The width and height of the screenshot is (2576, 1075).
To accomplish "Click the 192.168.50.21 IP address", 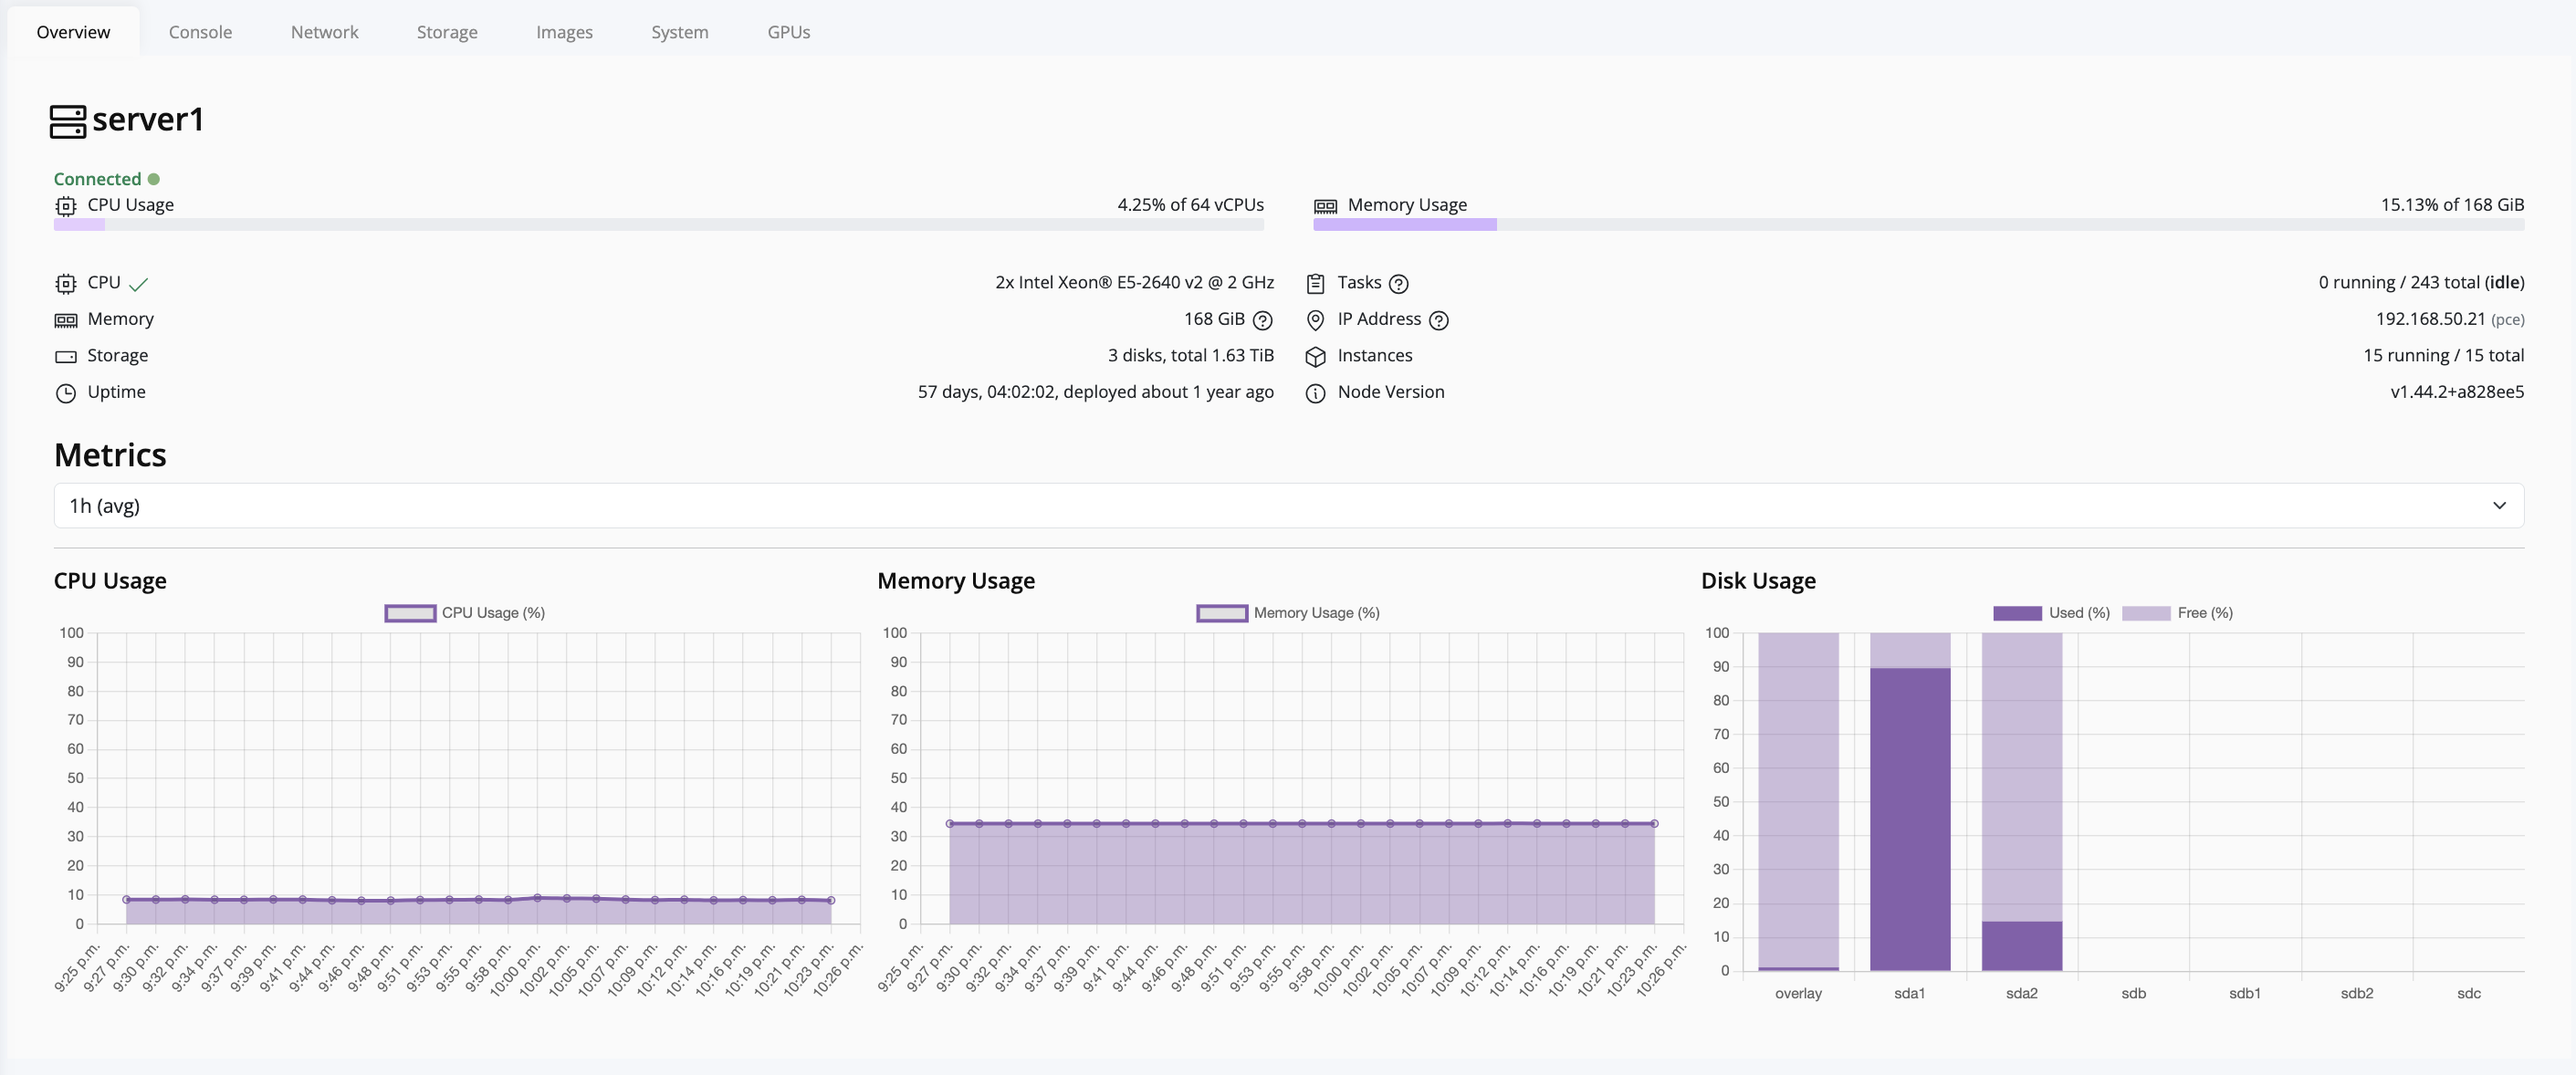I will [2430, 319].
